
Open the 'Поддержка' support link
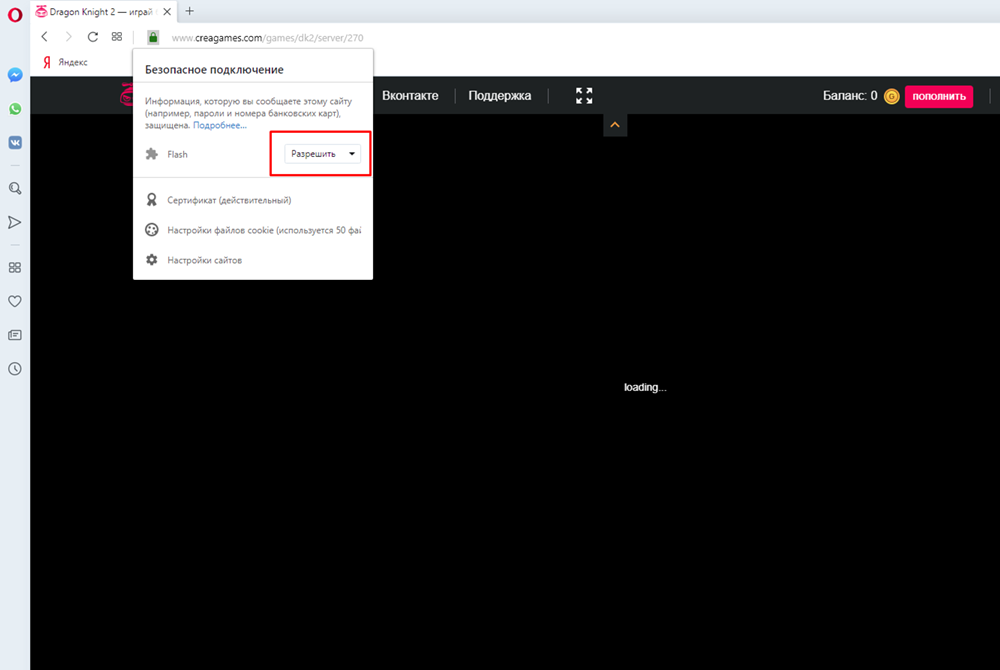499,96
